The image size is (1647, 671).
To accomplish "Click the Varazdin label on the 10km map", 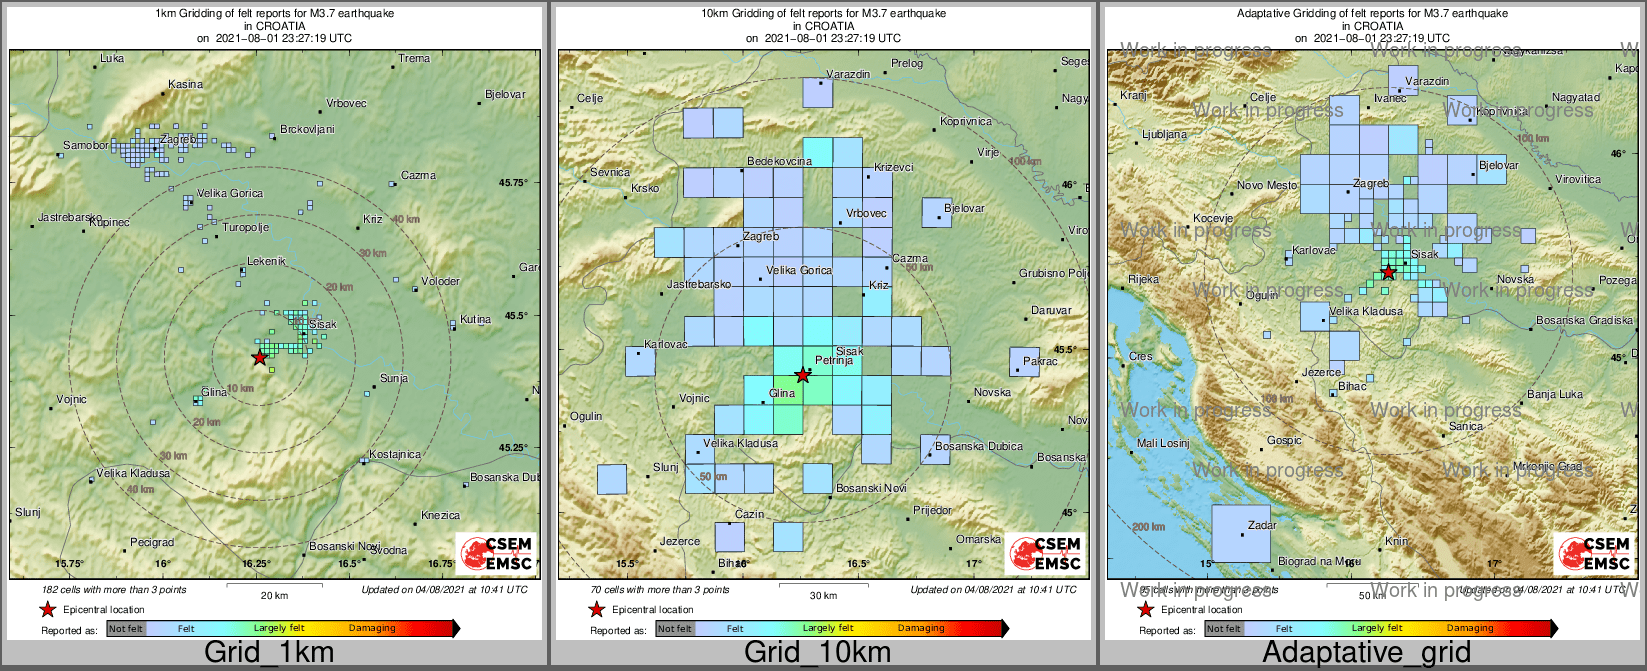I will 848,74.
